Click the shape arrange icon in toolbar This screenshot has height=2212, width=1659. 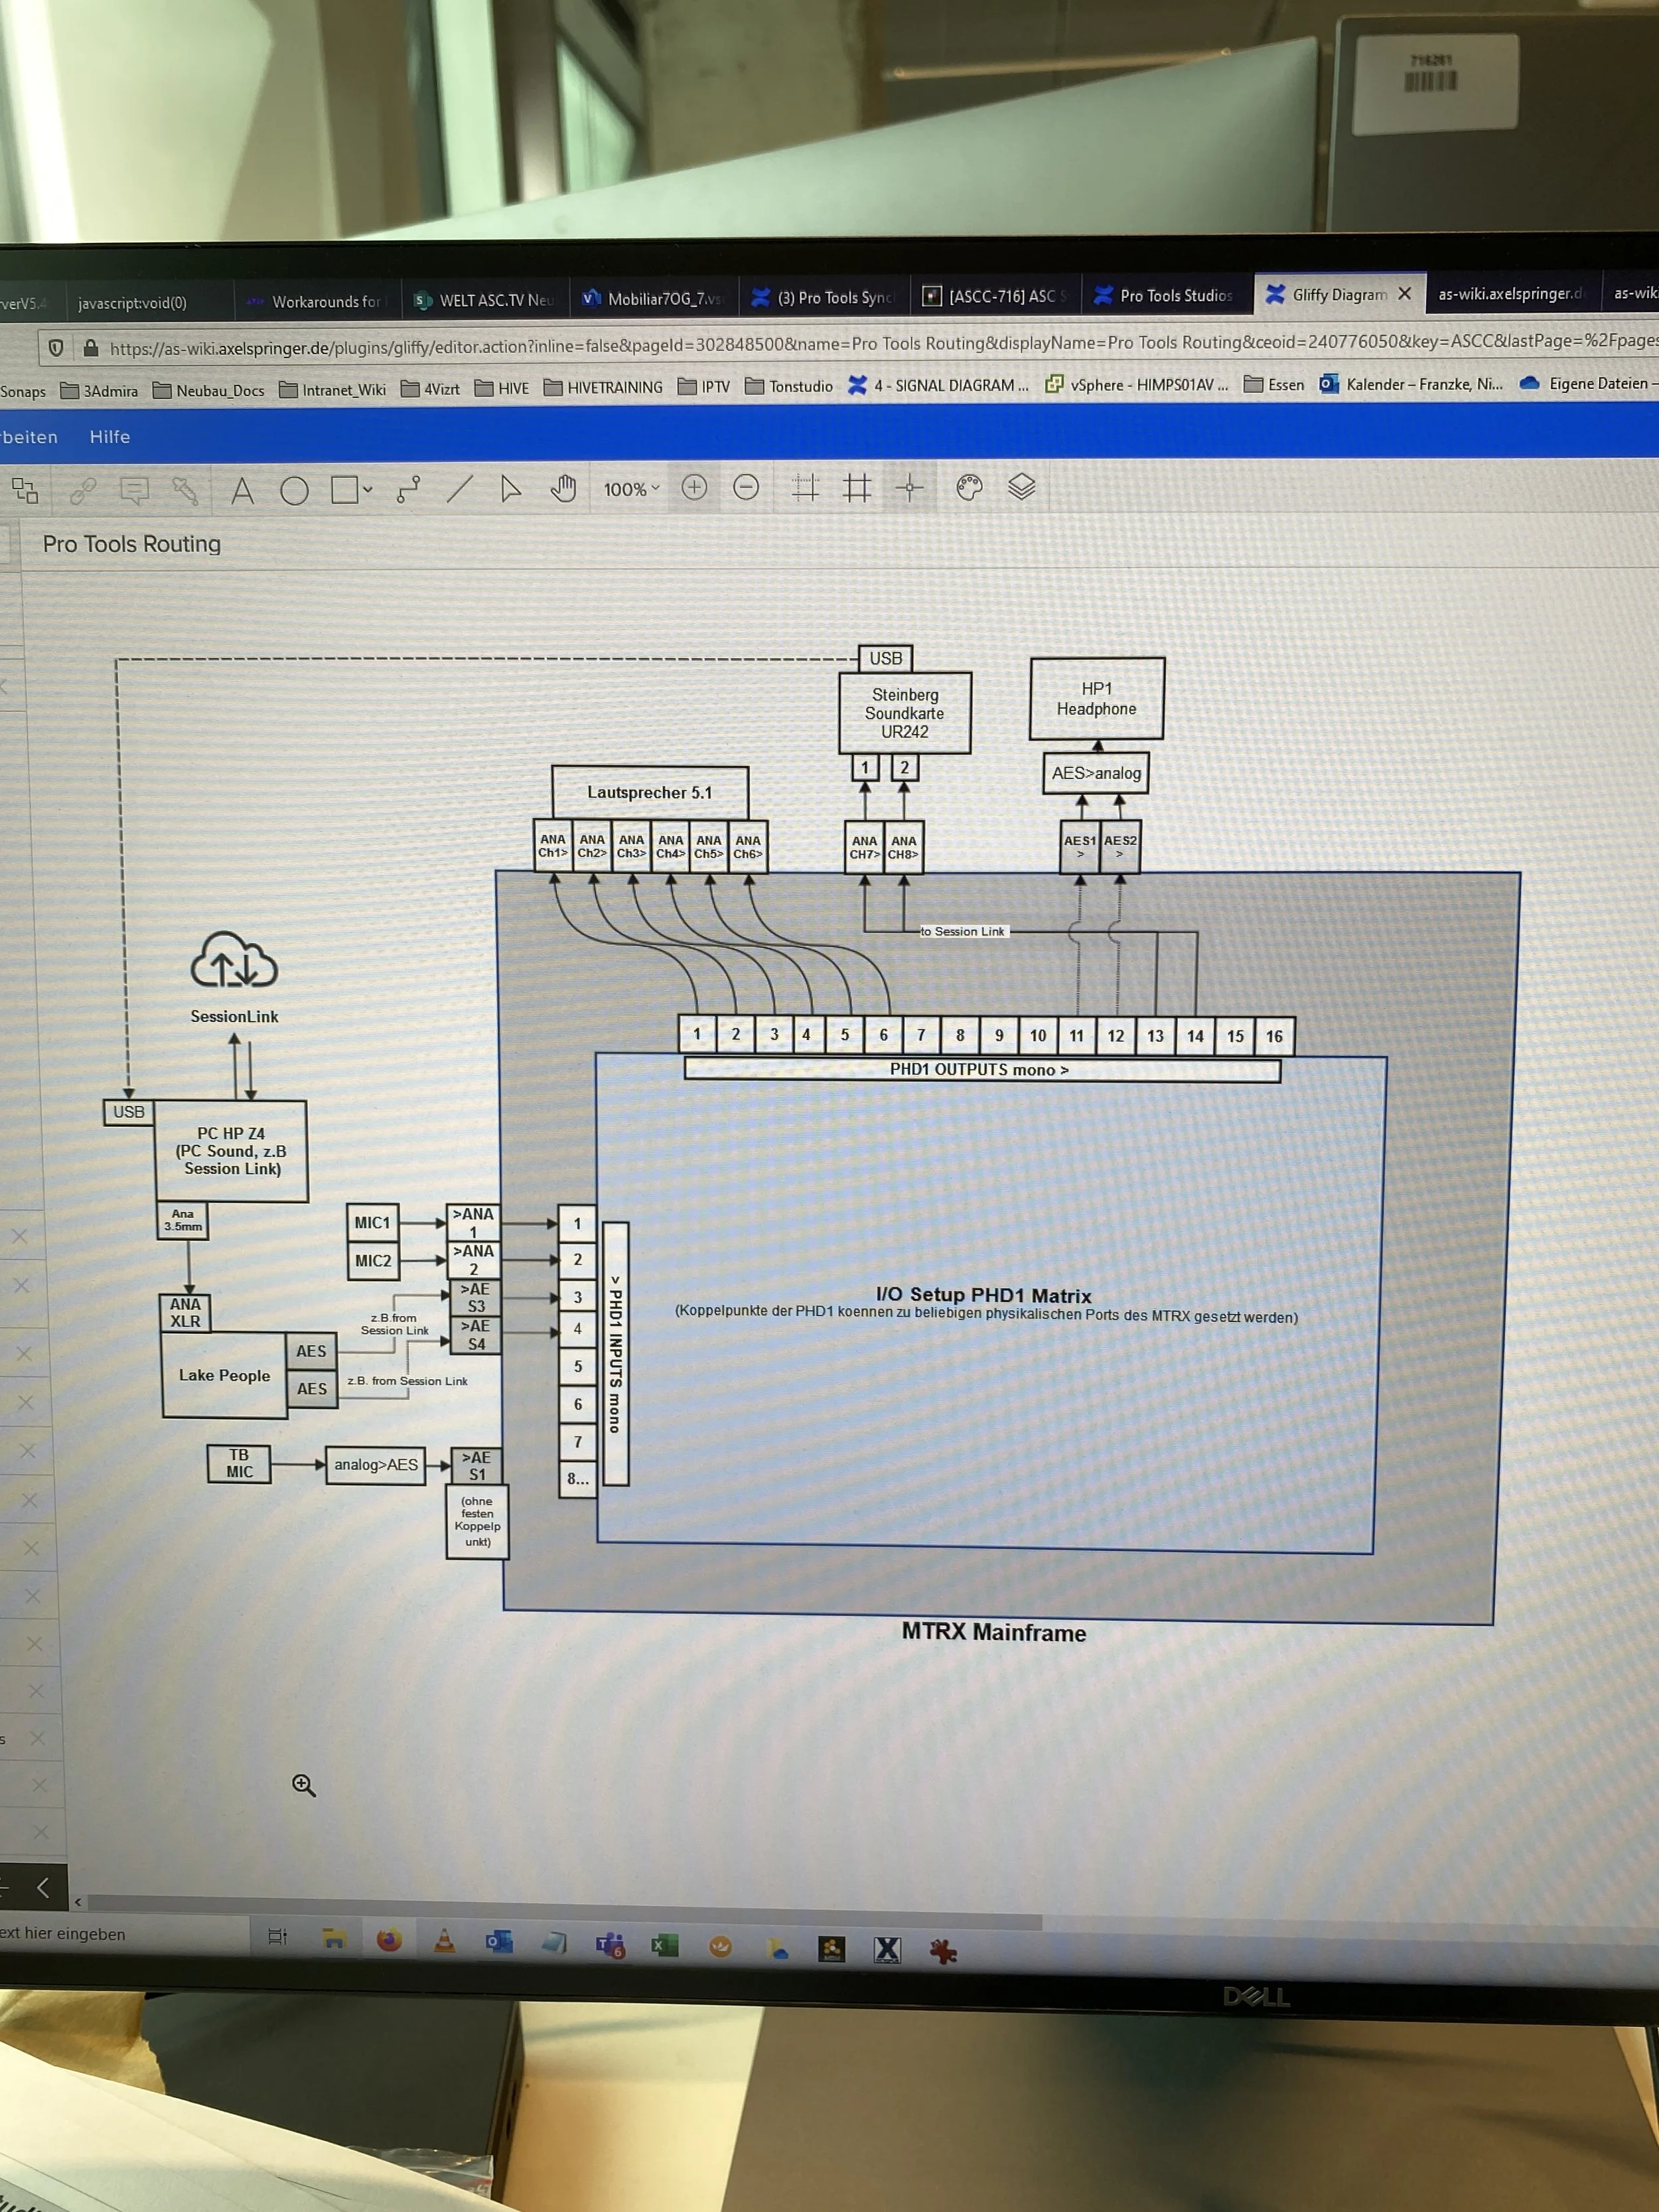click(x=25, y=491)
